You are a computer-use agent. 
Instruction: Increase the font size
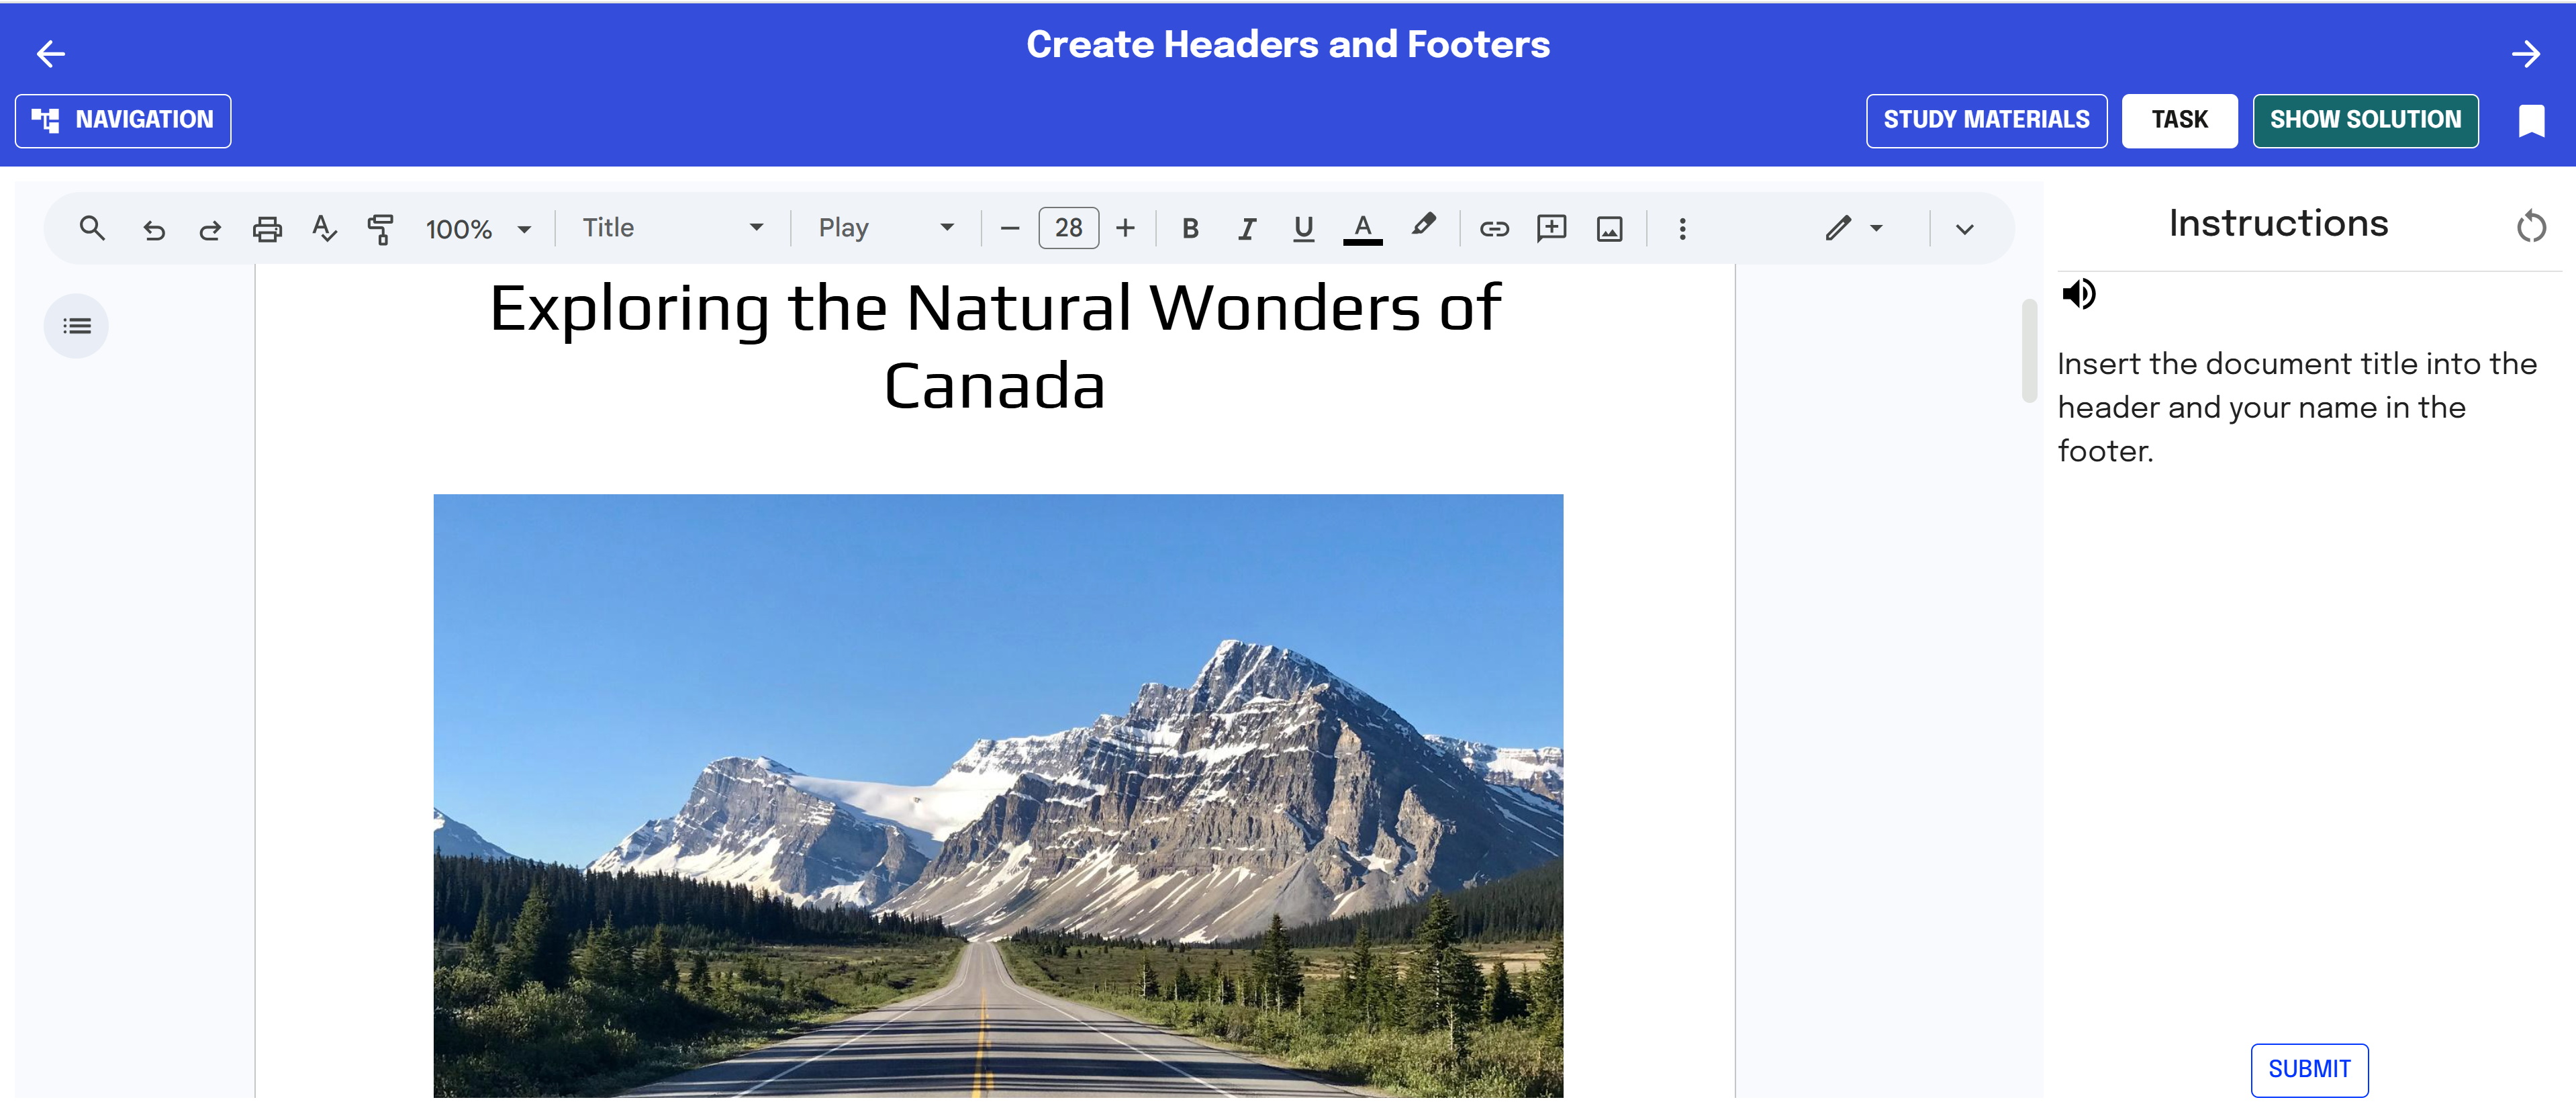(x=1126, y=229)
